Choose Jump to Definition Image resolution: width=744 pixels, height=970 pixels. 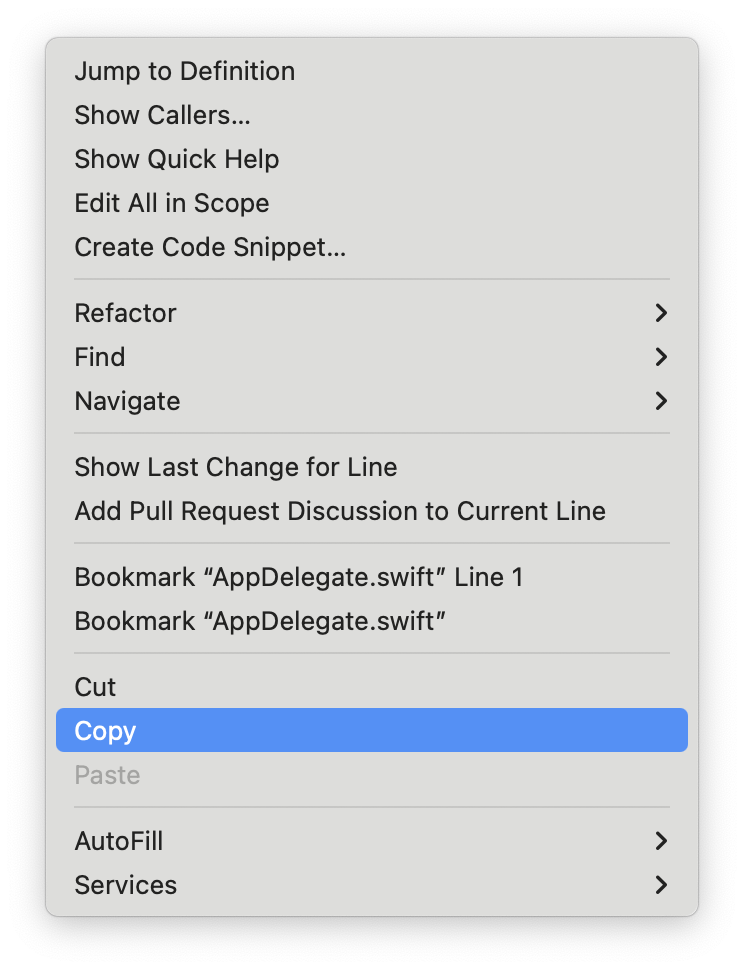(x=184, y=71)
